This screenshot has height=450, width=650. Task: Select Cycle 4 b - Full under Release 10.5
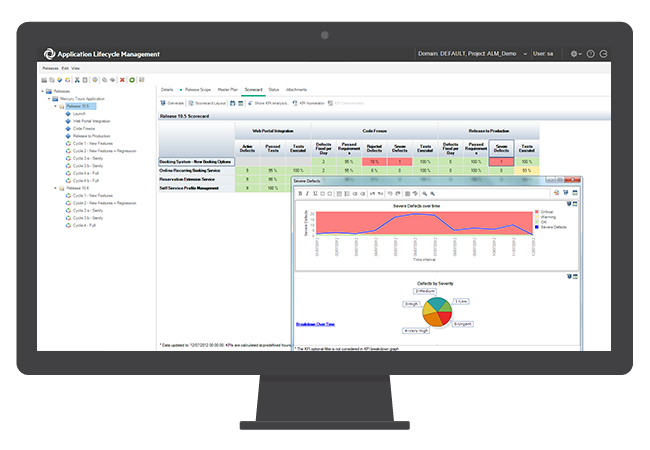(86, 181)
